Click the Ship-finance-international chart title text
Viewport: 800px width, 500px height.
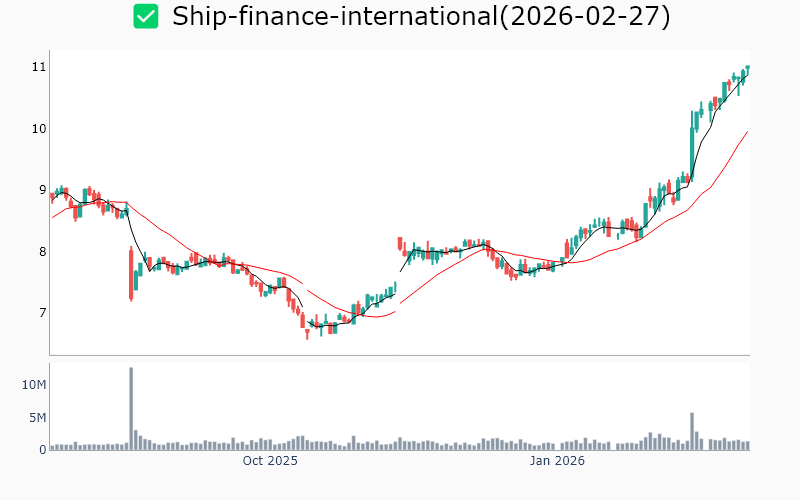point(421,16)
